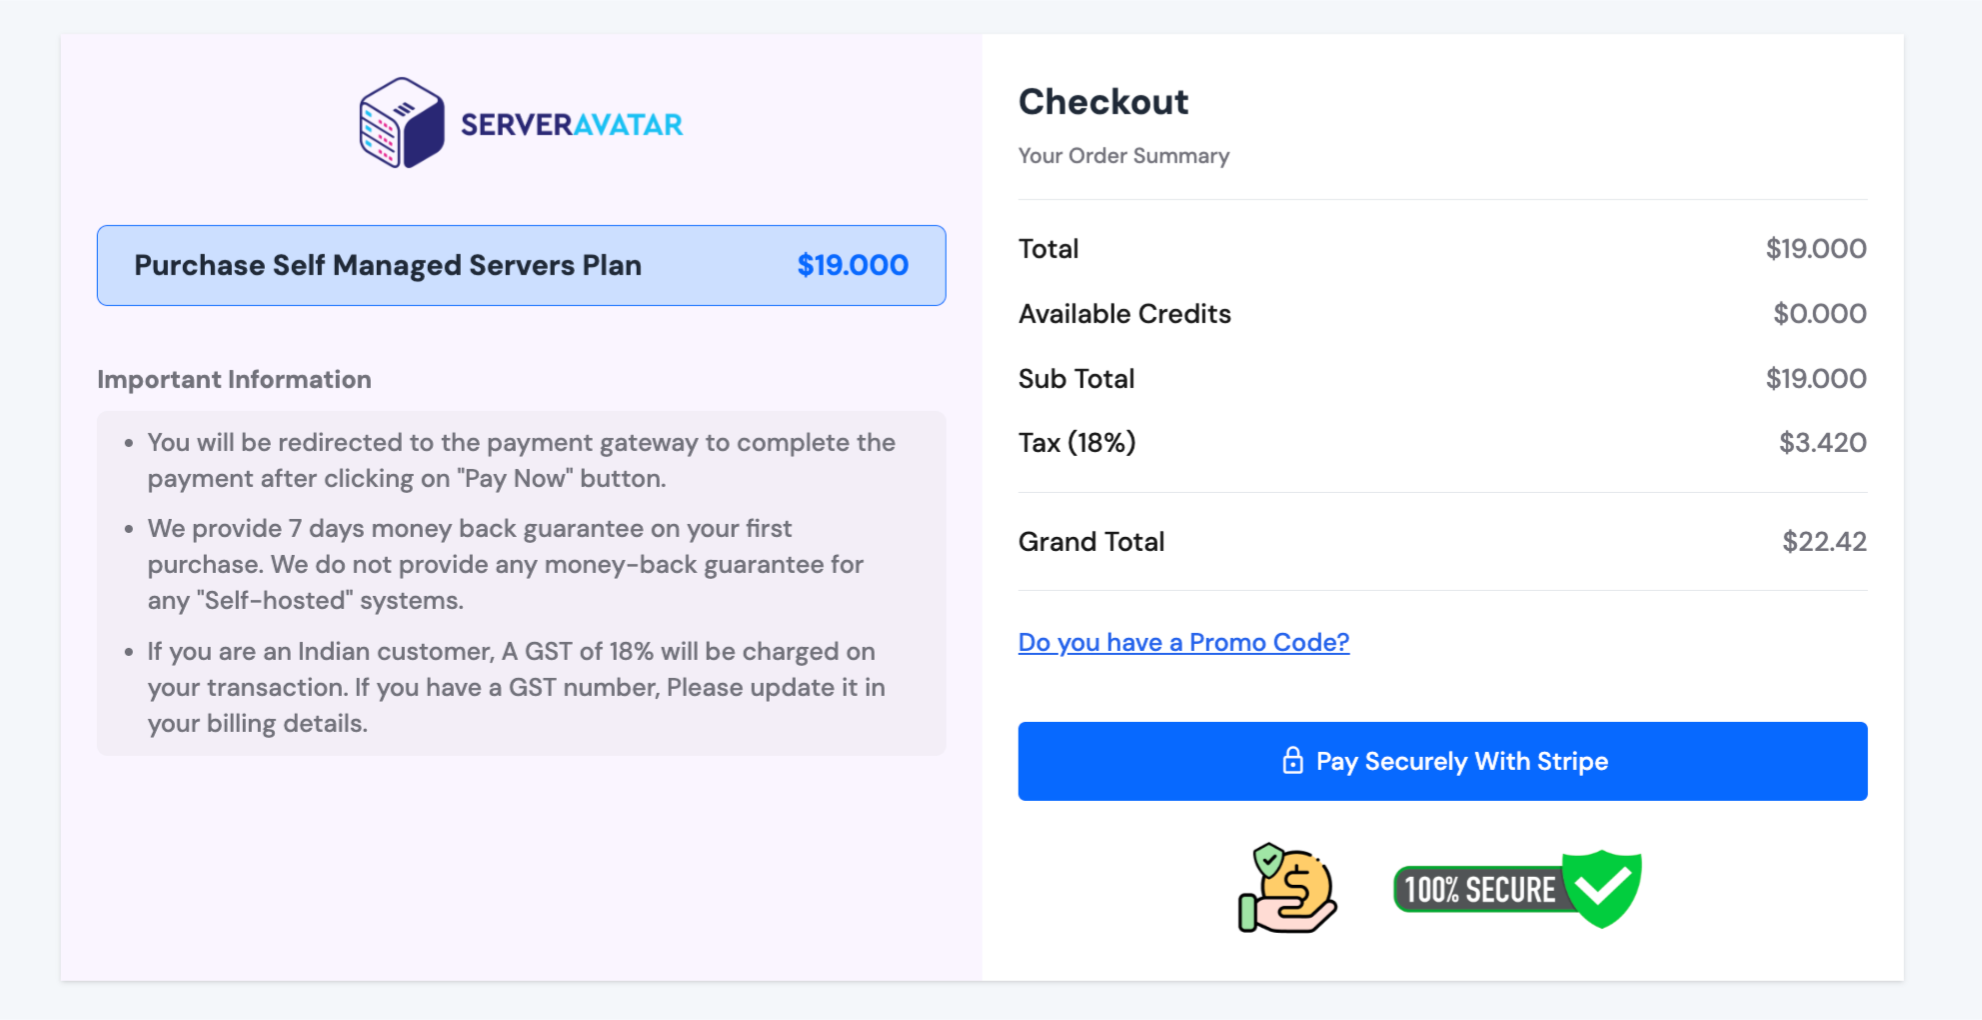Click the Checkout heading
Viewport: 1982px width, 1020px height.
[x=1103, y=102]
